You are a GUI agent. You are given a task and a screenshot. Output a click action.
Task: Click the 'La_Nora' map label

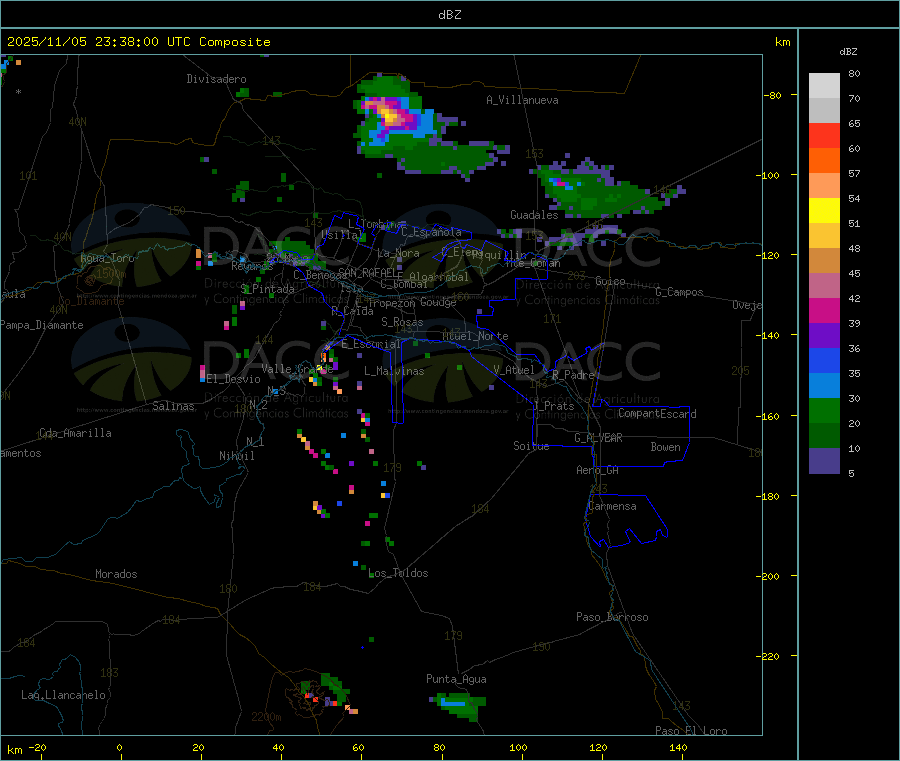(398, 253)
